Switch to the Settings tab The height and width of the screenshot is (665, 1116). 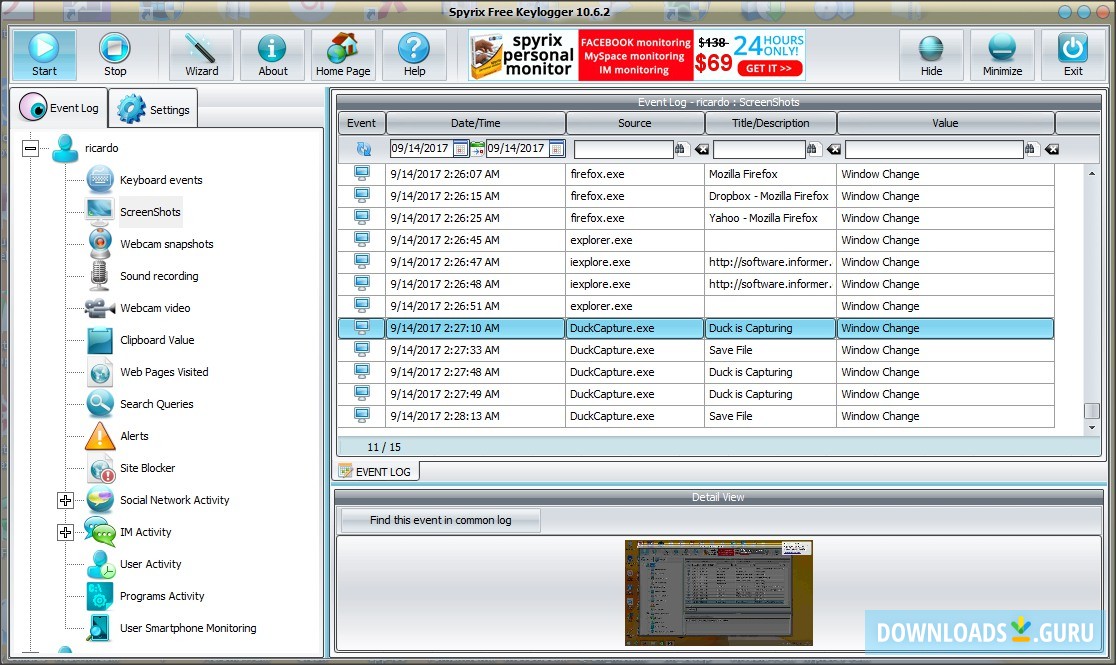tap(154, 110)
